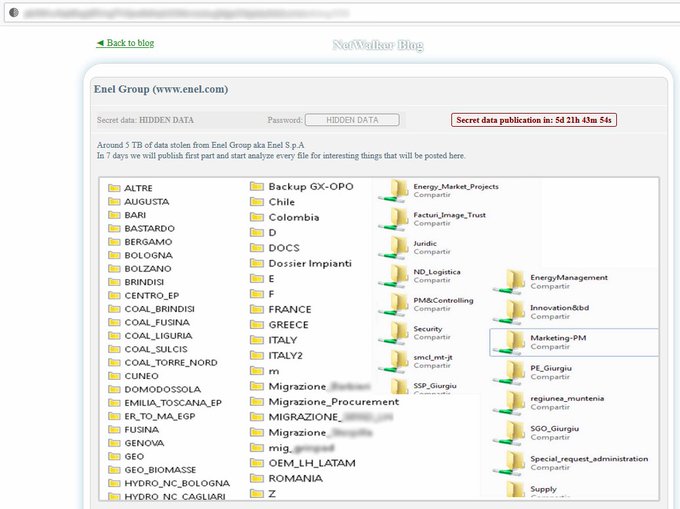Click the folder named Z
The width and height of the screenshot is (680, 509).
[263, 494]
